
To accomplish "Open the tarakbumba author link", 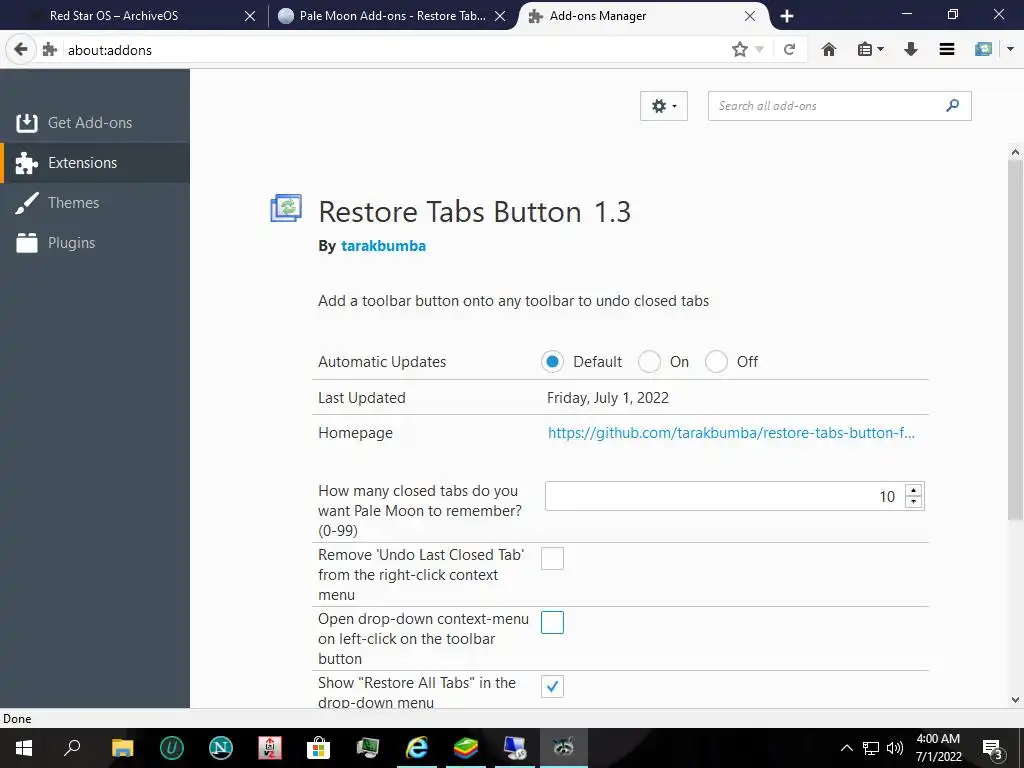I will [x=383, y=246].
